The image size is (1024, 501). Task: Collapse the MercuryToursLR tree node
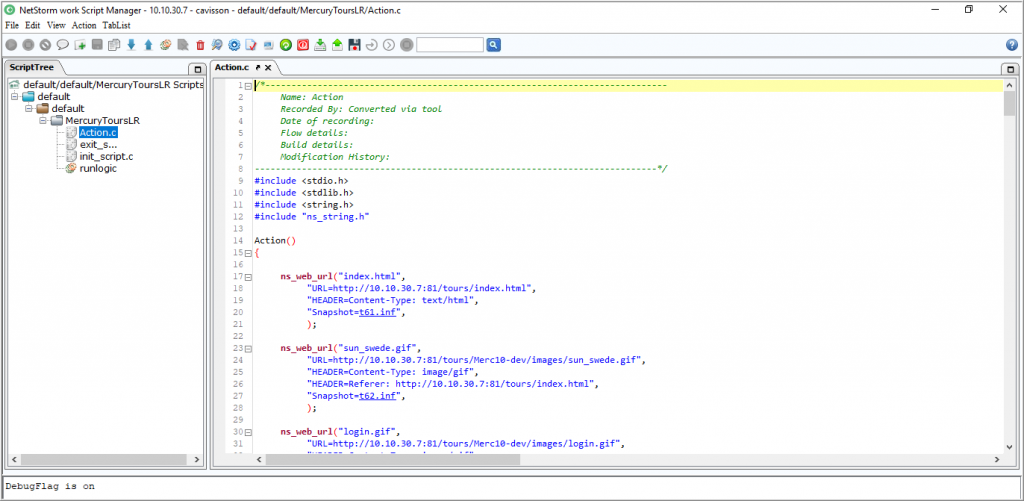[42, 121]
